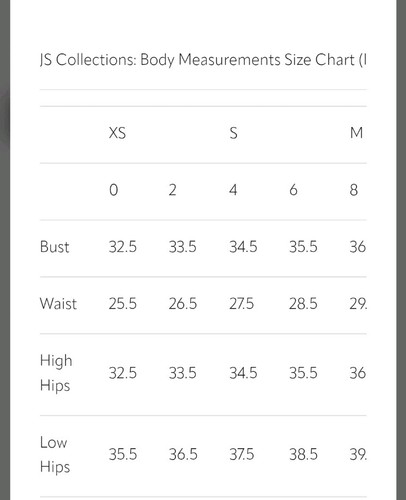Screen dimensions: 406x500
Task: Select the XS size header
Action: (117, 133)
